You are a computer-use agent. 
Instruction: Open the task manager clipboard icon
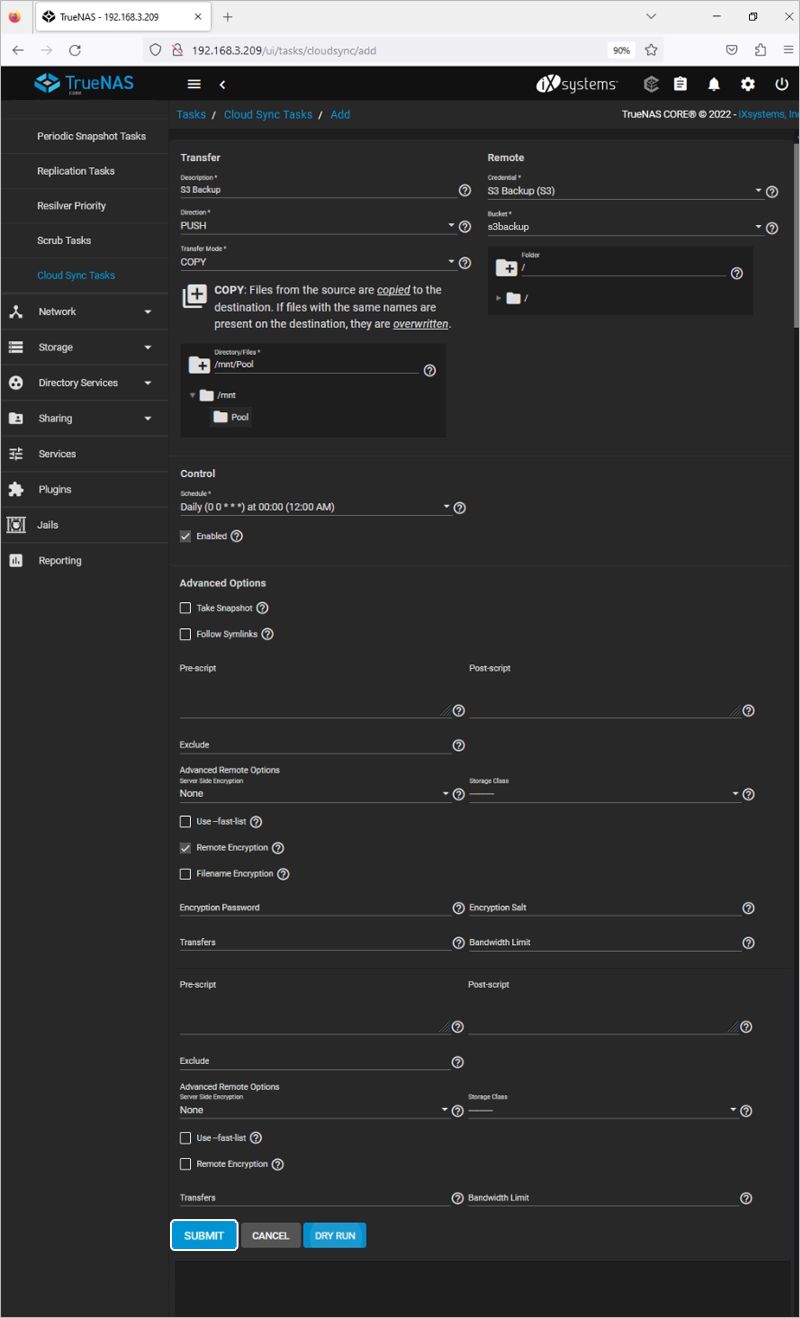(681, 85)
